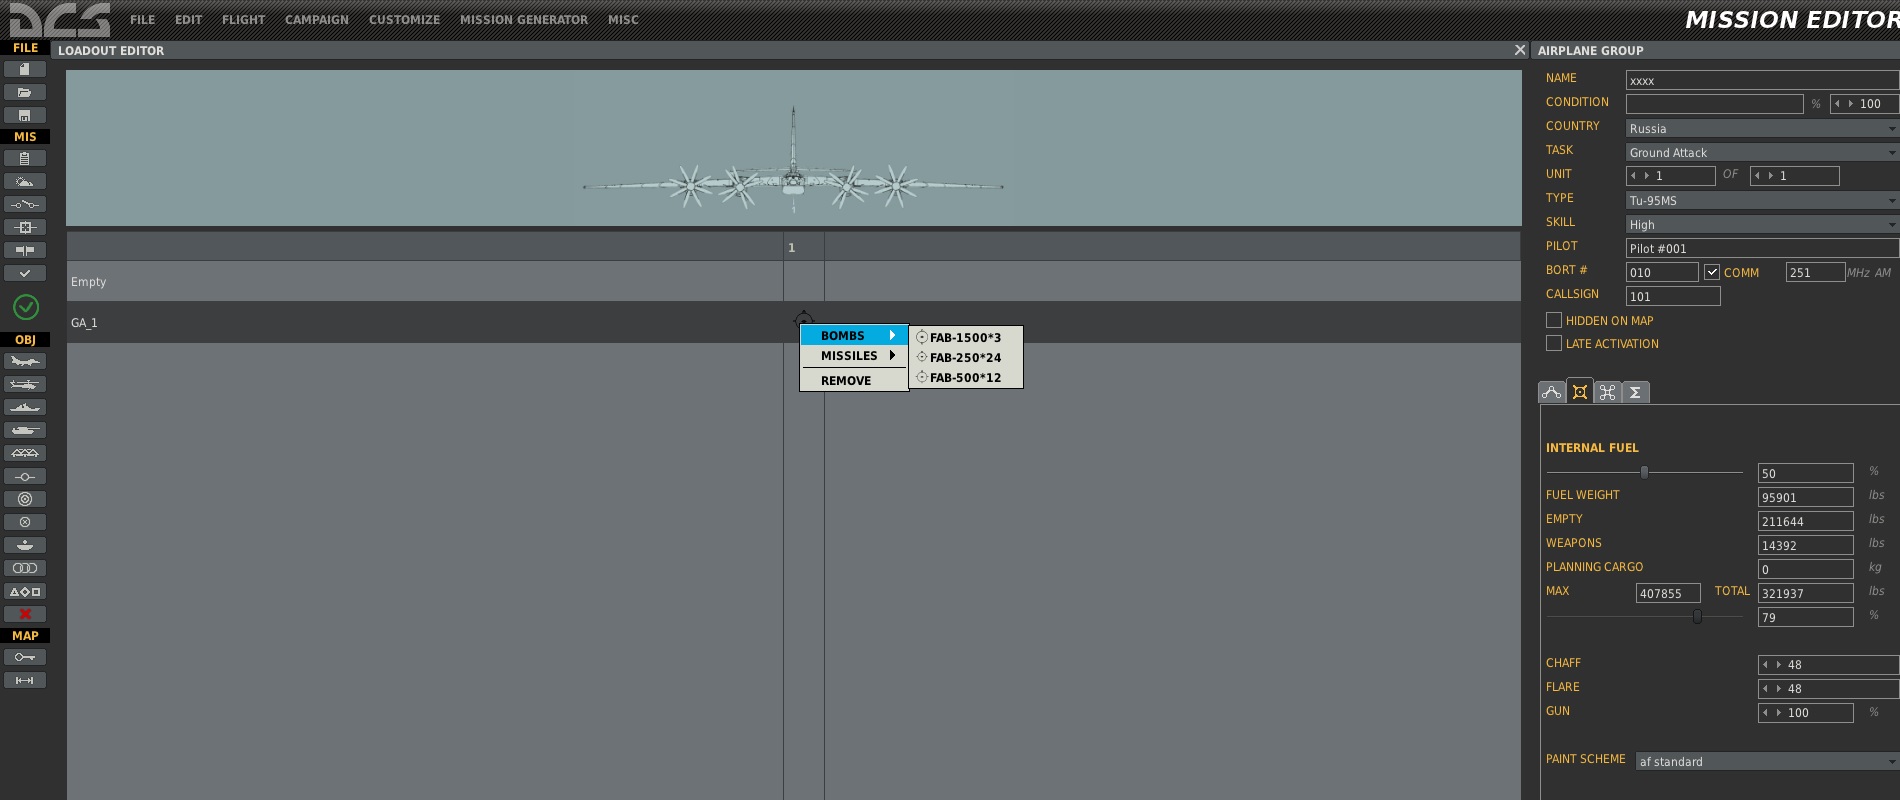Switch to the summary sigma tab
Viewport: 1900px width, 800px height.
[1636, 392]
